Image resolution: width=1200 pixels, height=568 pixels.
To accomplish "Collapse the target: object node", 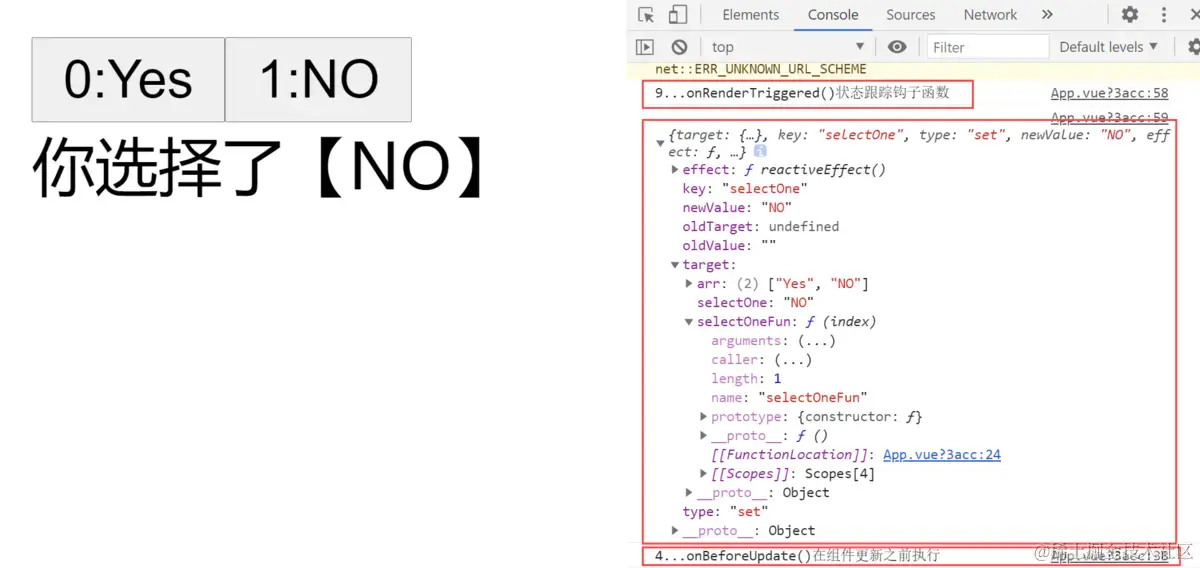I will click(675, 265).
